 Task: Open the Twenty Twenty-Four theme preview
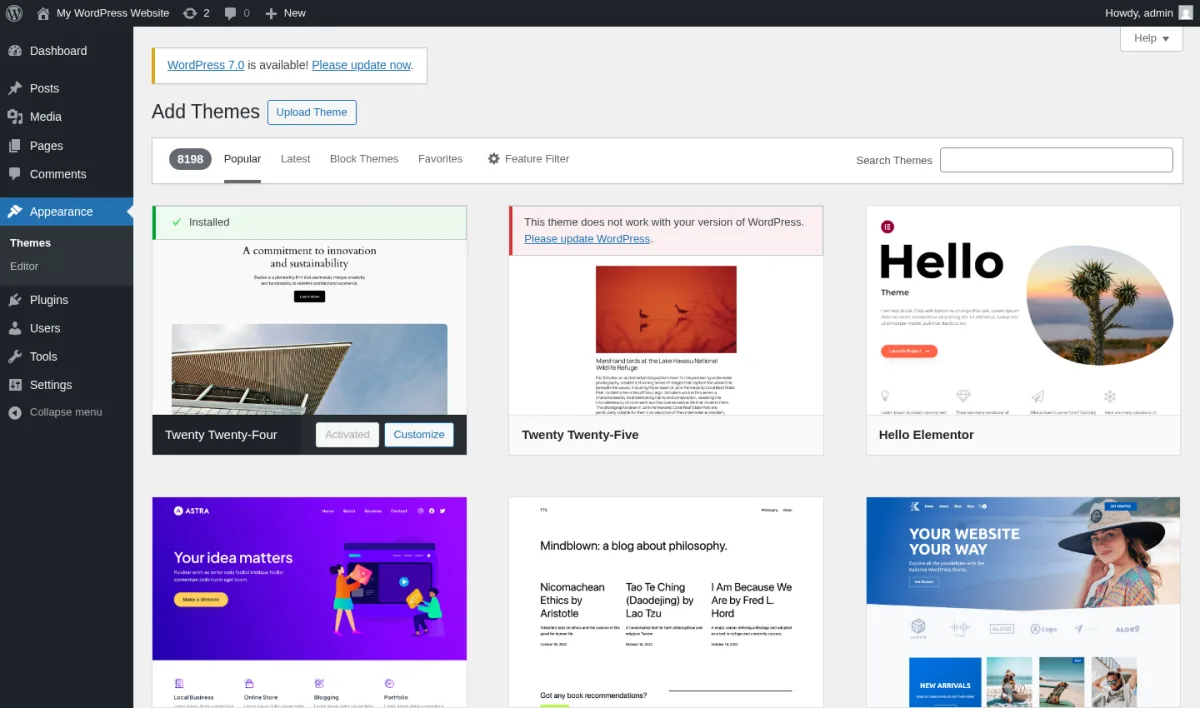pos(309,327)
